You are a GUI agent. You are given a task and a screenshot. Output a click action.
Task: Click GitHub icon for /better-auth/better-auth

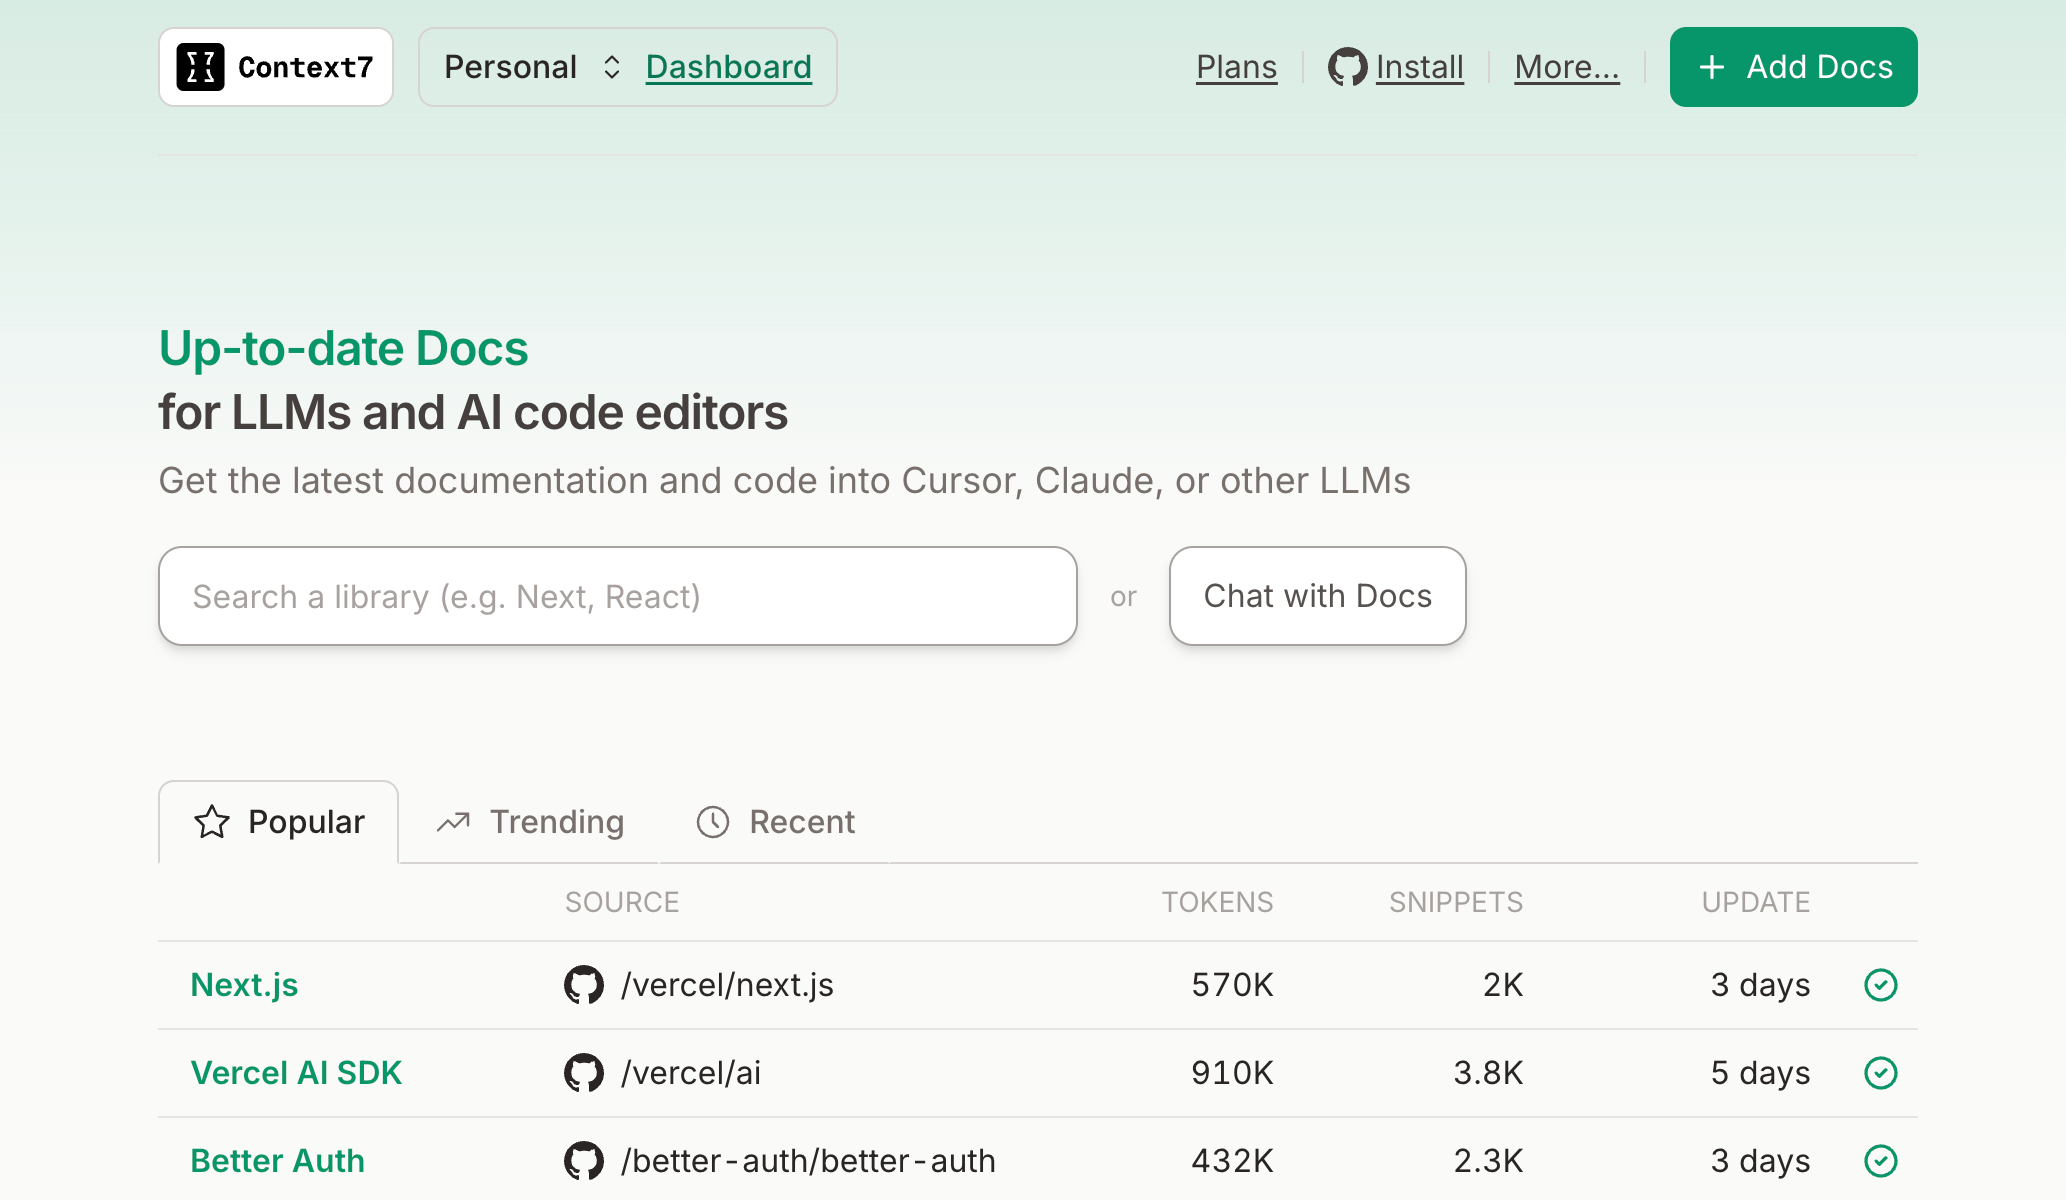click(x=584, y=1161)
